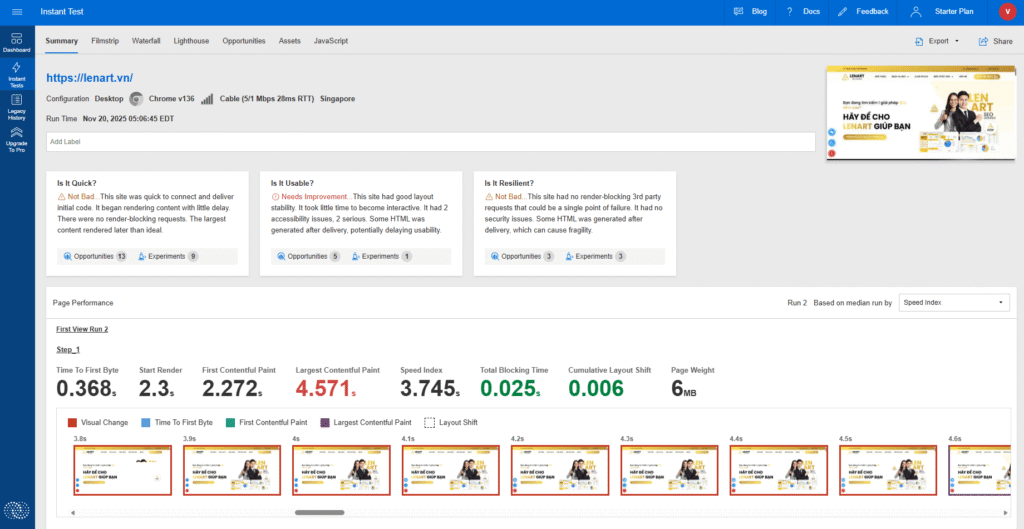The image size is (1024, 529).
Task: Click the filmstrip scroll left arrow
Action: (72, 513)
